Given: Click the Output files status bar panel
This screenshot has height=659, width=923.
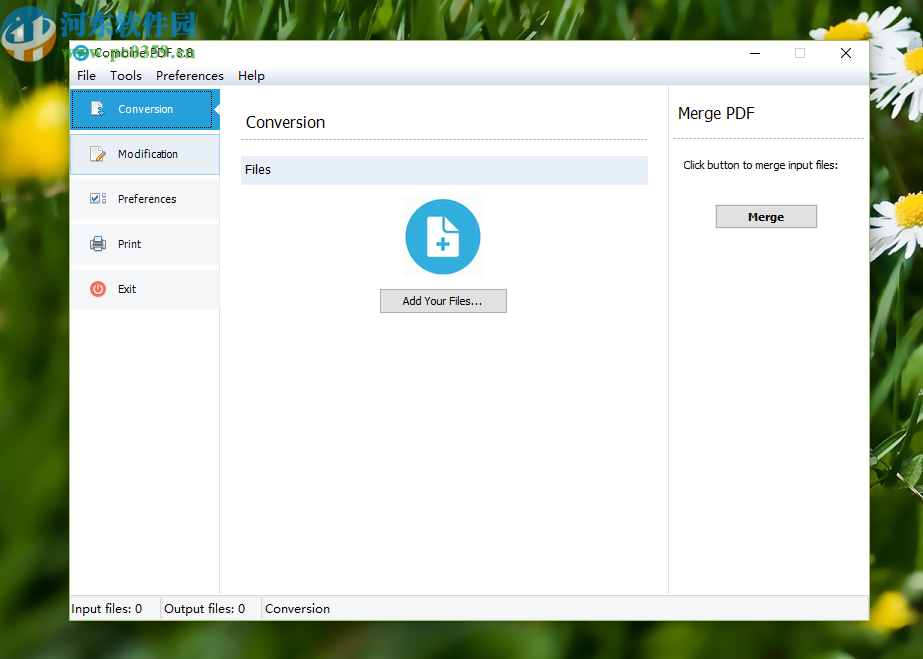Looking at the screenshot, I should [205, 608].
